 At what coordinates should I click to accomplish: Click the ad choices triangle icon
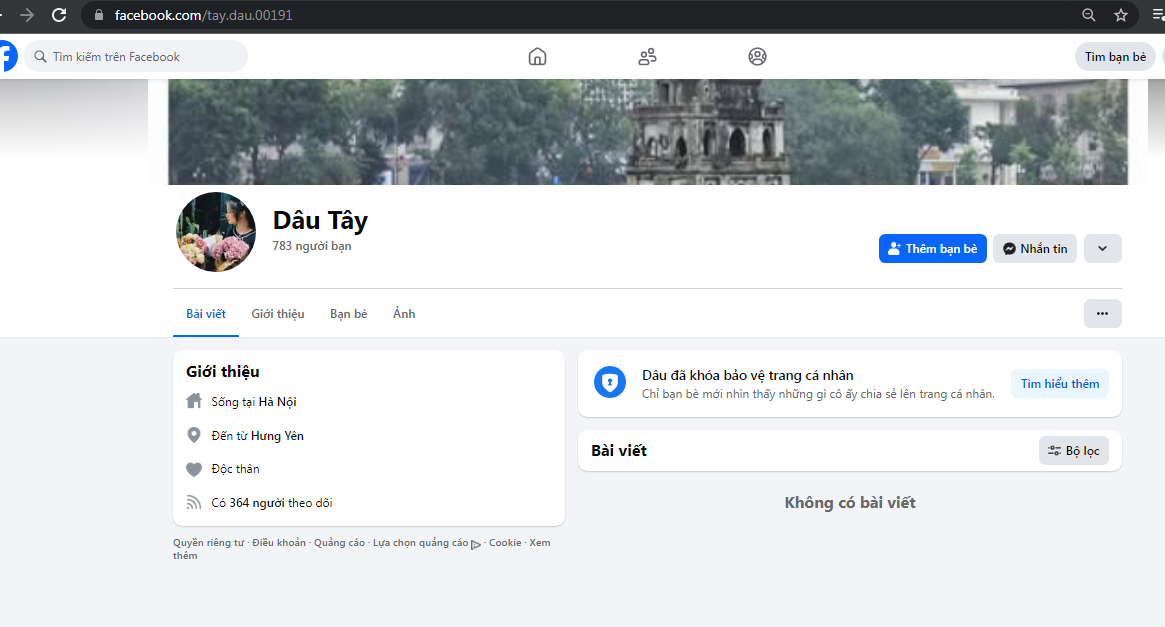(x=476, y=544)
